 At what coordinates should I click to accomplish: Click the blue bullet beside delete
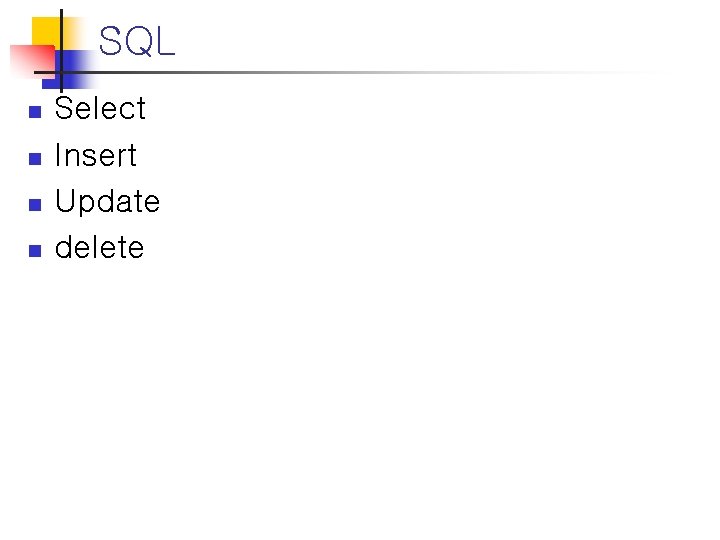point(34,250)
